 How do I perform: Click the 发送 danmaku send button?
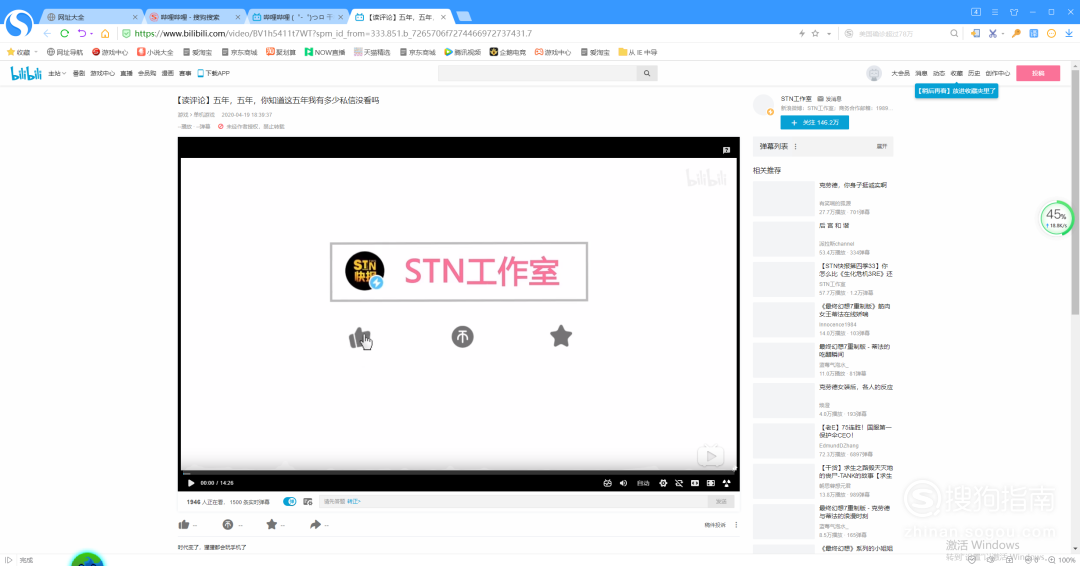(721, 501)
